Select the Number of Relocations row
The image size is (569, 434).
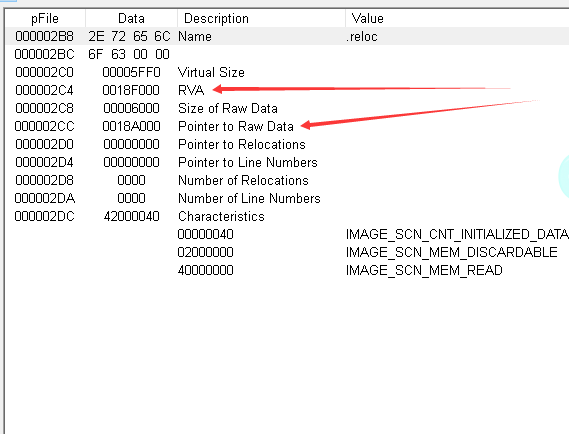pos(287,180)
